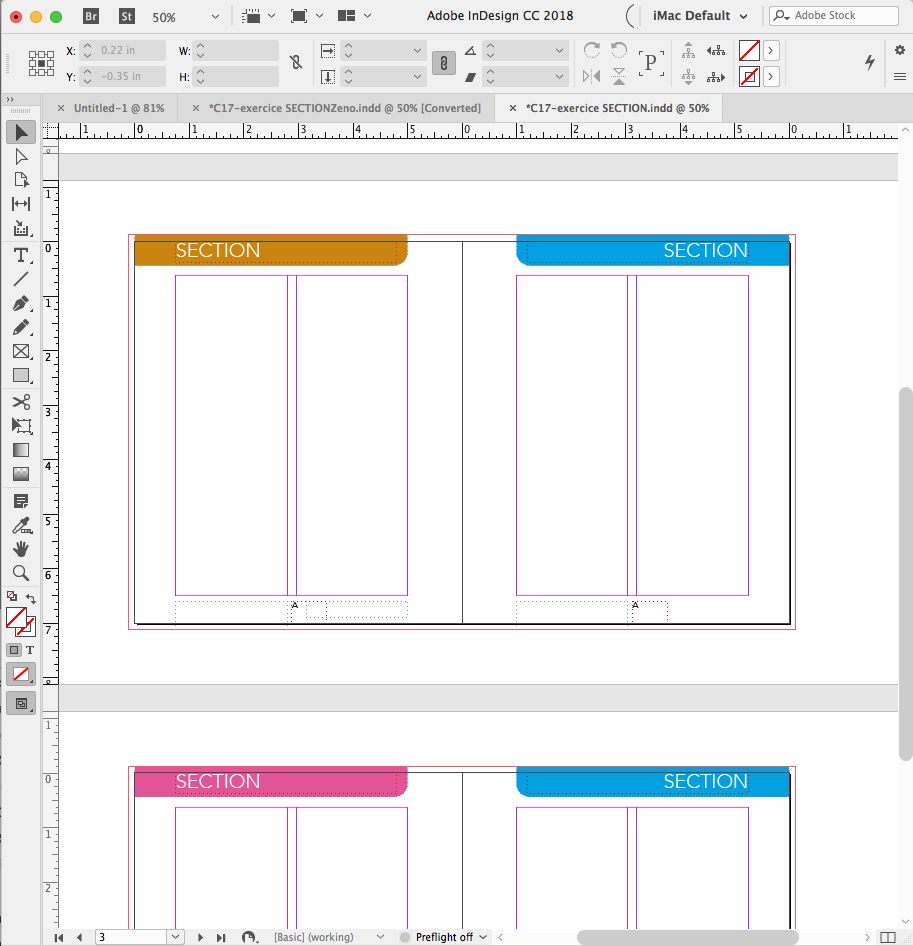Go to the first page
Viewport: 913px width, 946px height.
[x=59, y=937]
